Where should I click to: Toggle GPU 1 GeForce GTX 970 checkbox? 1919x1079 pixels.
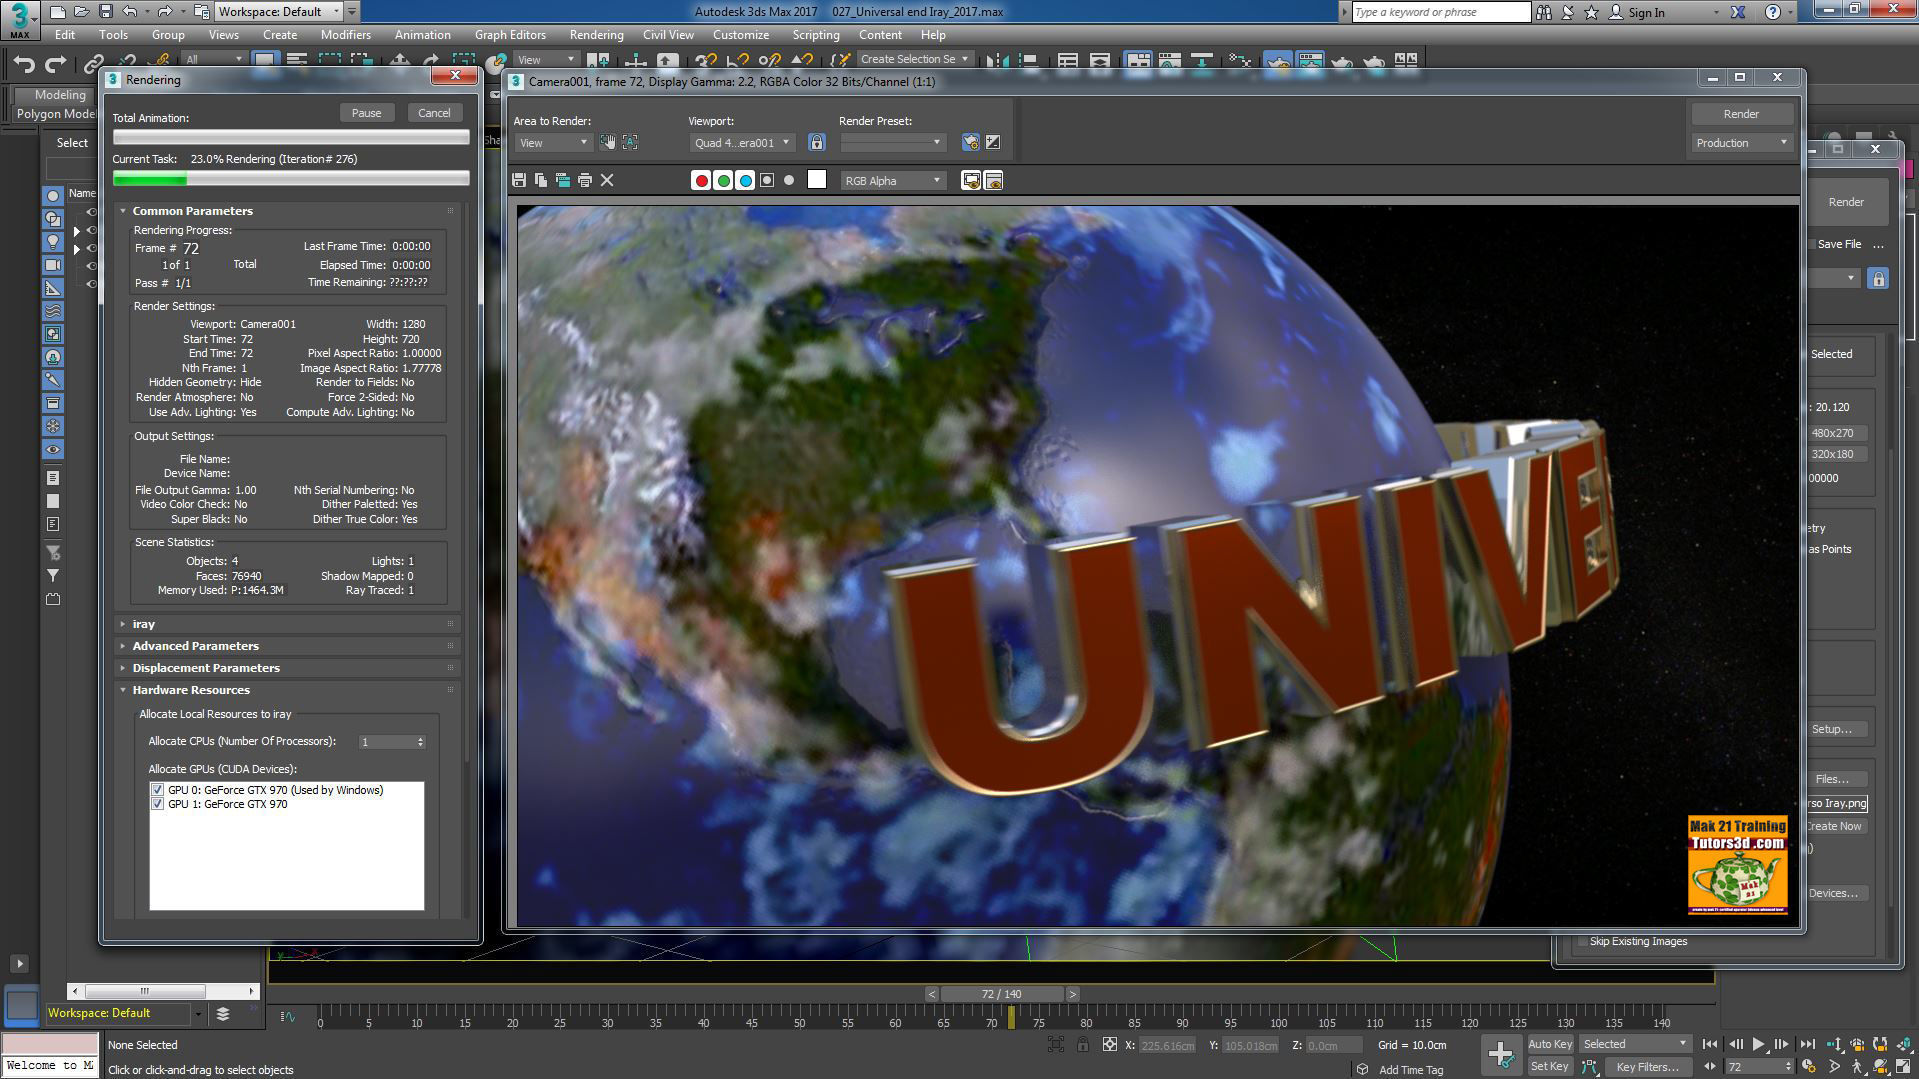point(157,804)
